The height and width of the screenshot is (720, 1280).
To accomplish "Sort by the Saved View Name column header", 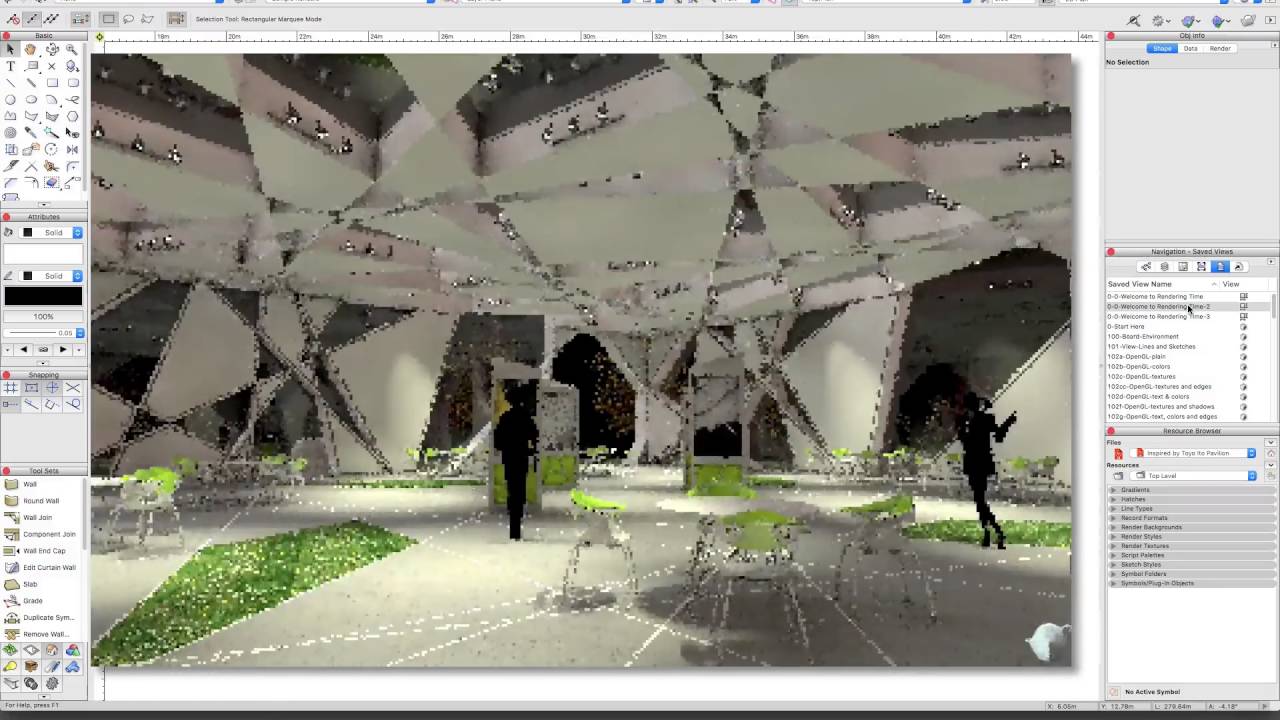I will pyautogui.click(x=1162, y=284).
